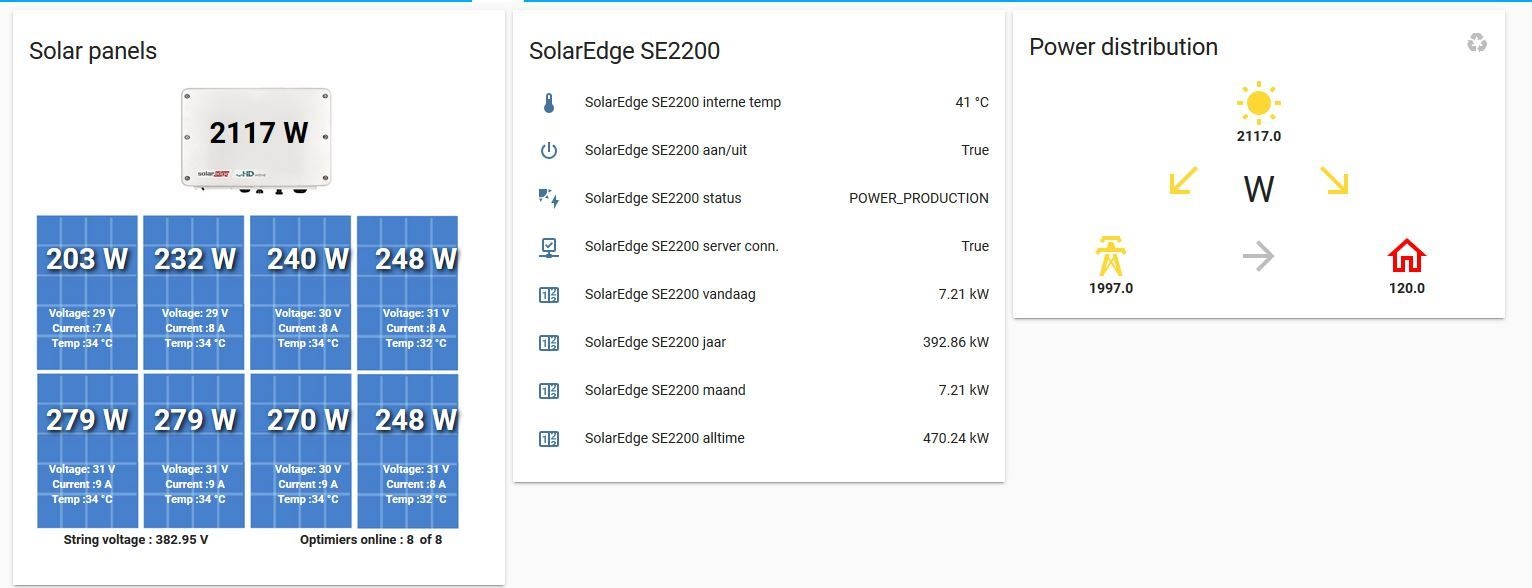
Task: Open the SolarEdge SE2200 status row
Action: (663, 198)
